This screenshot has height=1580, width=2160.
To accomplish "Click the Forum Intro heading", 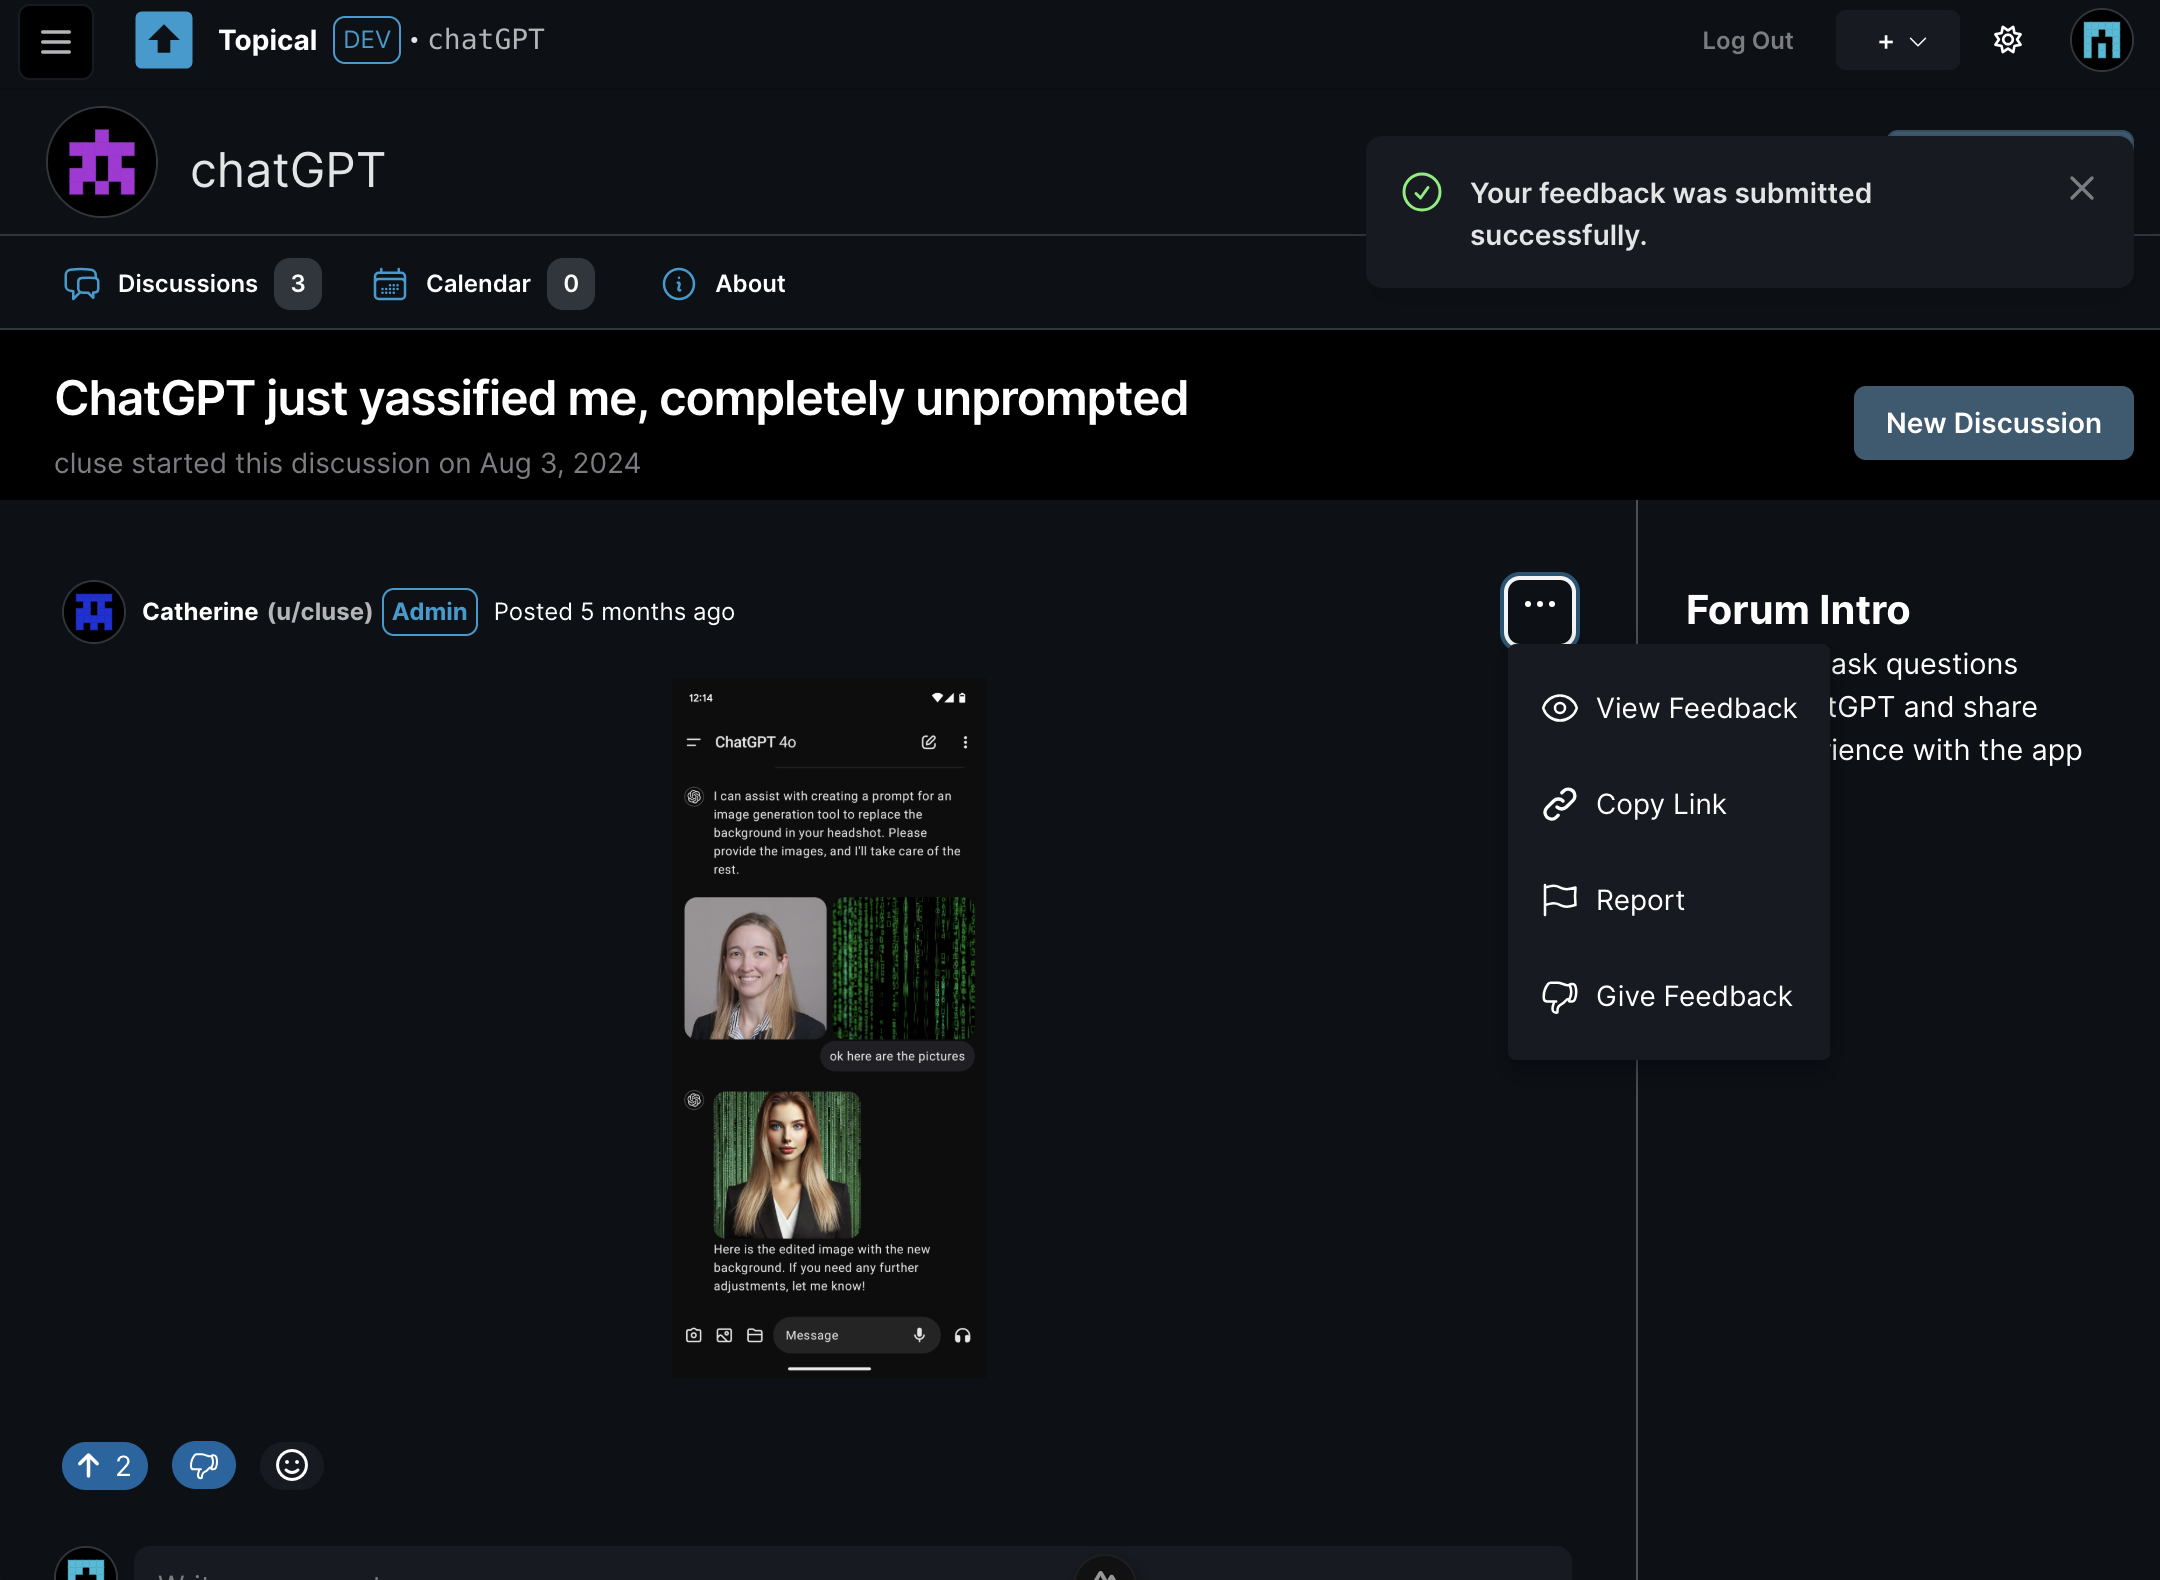I will point(1797,610).
